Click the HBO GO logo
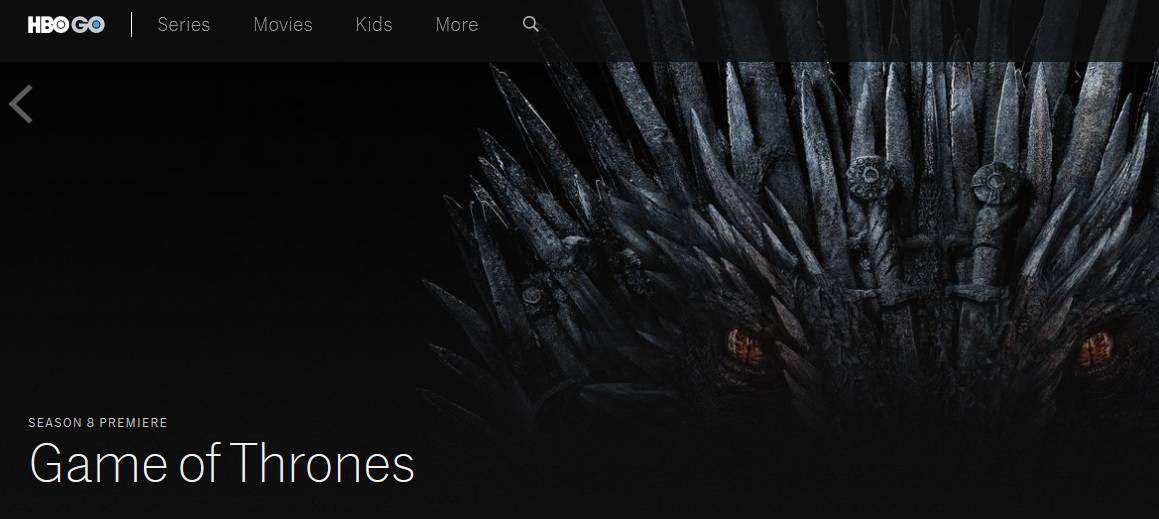Image resolution: width=1159 pixels, height=519 pixels. pyautogui.click(x=67, y=24)
